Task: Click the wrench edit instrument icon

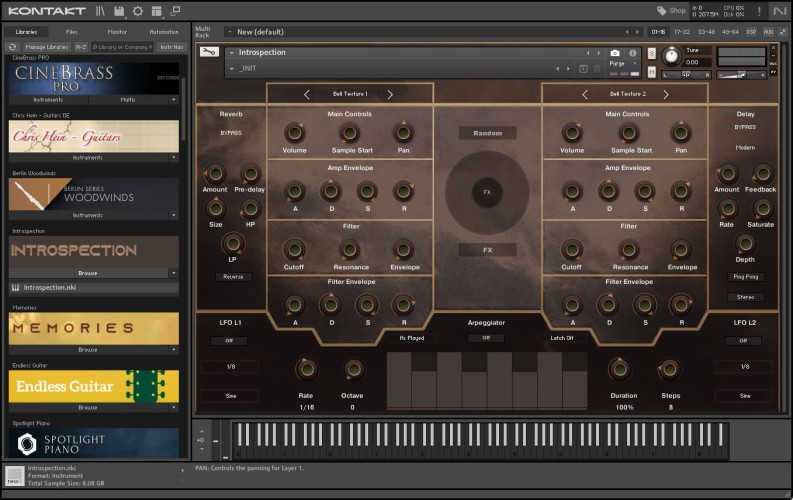Action: [209, 52]
